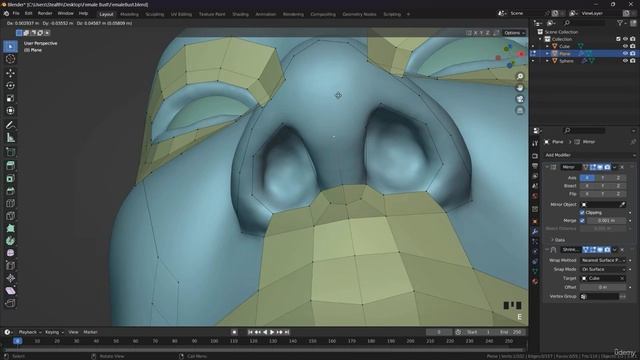Switch perspective/orthographic grid icon in viewport
640x360 pixels.
(520, 111)
